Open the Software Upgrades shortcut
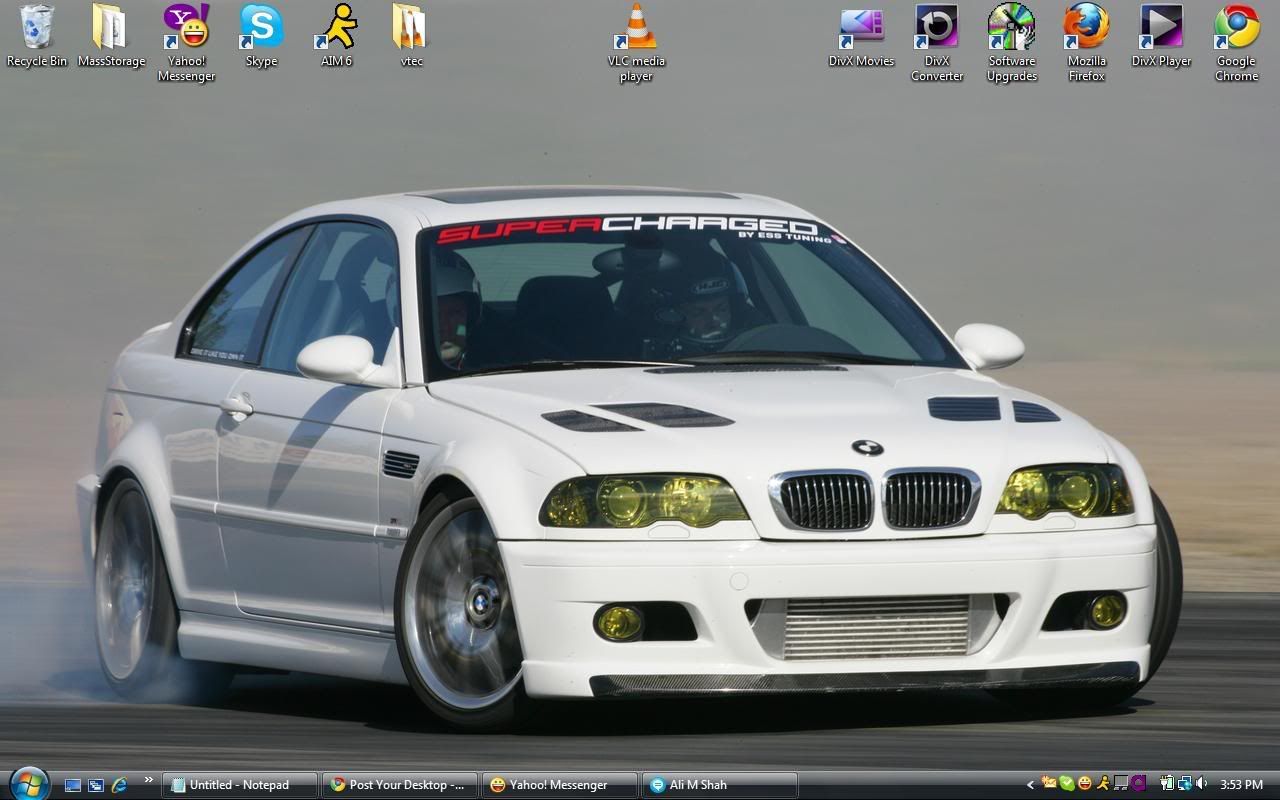This screenshot has height=800, width=1280. coord(1012,43)
